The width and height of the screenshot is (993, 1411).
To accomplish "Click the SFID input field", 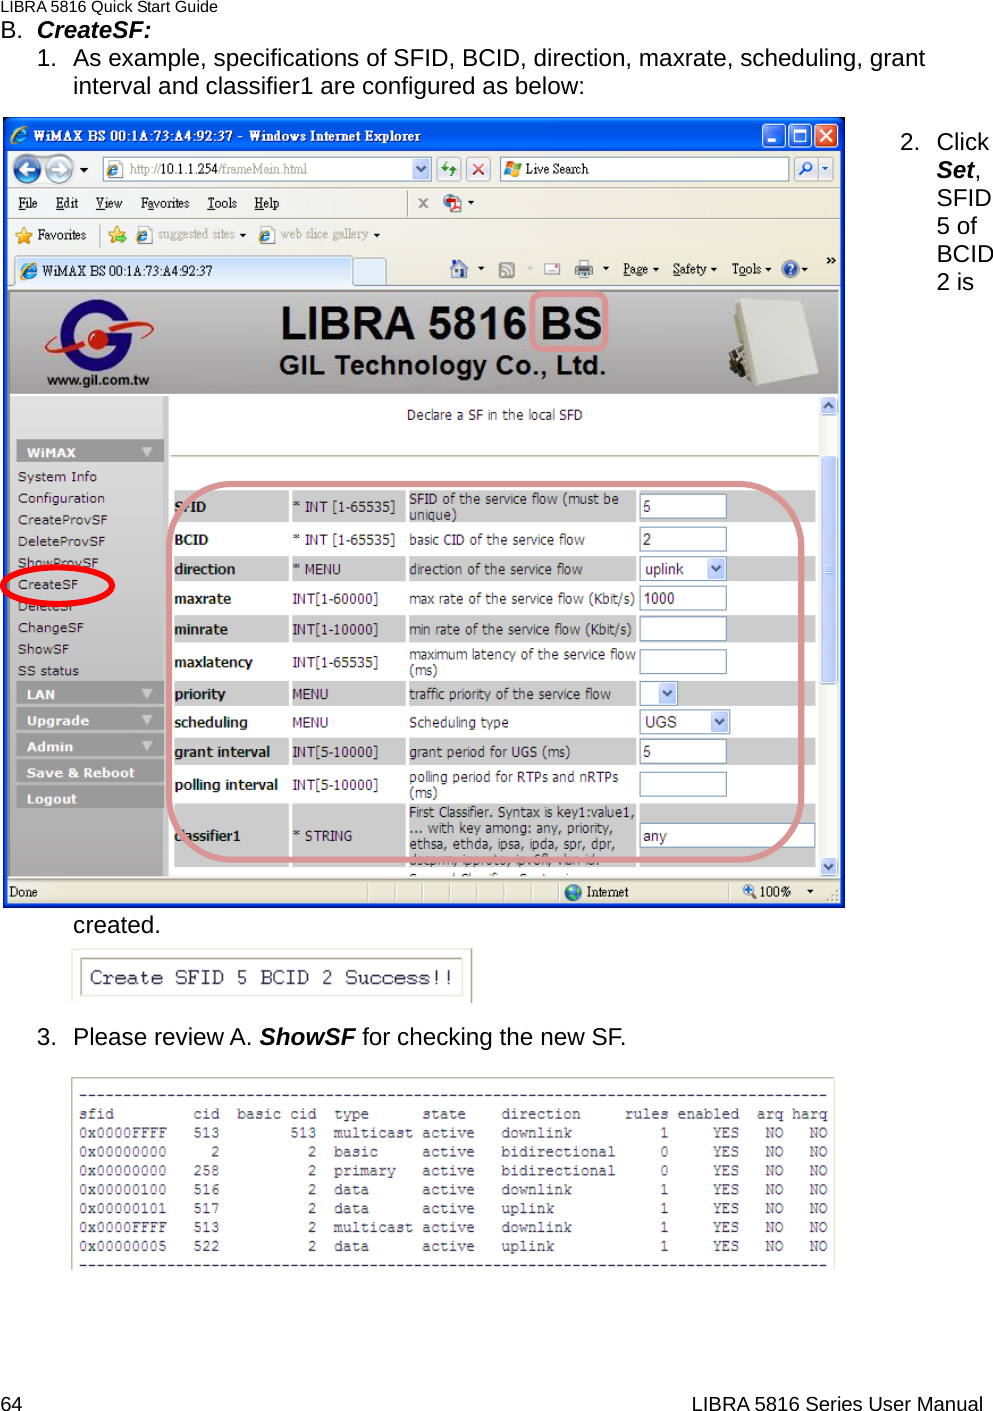I will (x=683, y=506).
